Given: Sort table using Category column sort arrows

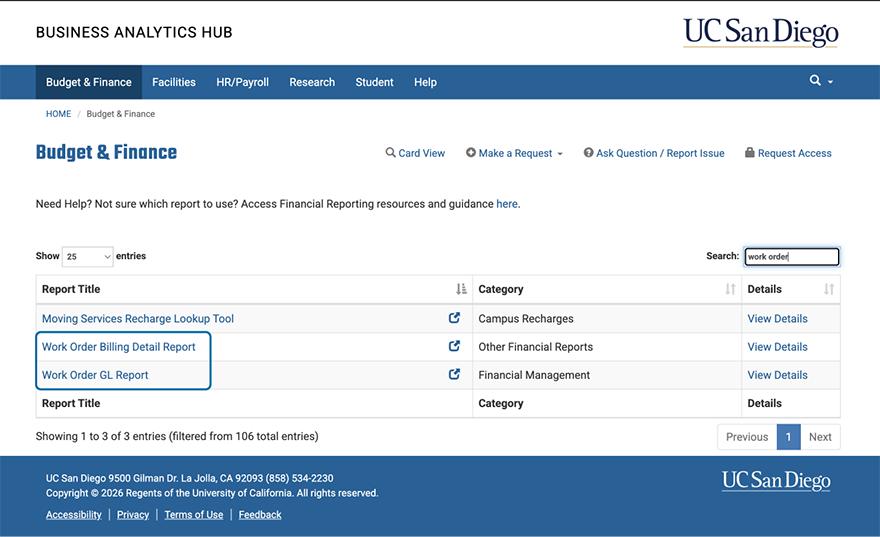Looking at the screenshot, I should point(730,289).
